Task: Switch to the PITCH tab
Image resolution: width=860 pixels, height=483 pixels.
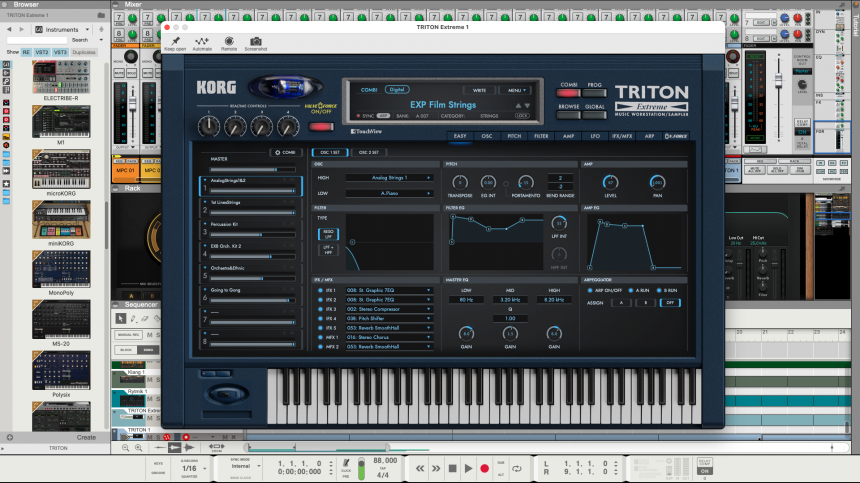Action: click(x=514, y=136)
